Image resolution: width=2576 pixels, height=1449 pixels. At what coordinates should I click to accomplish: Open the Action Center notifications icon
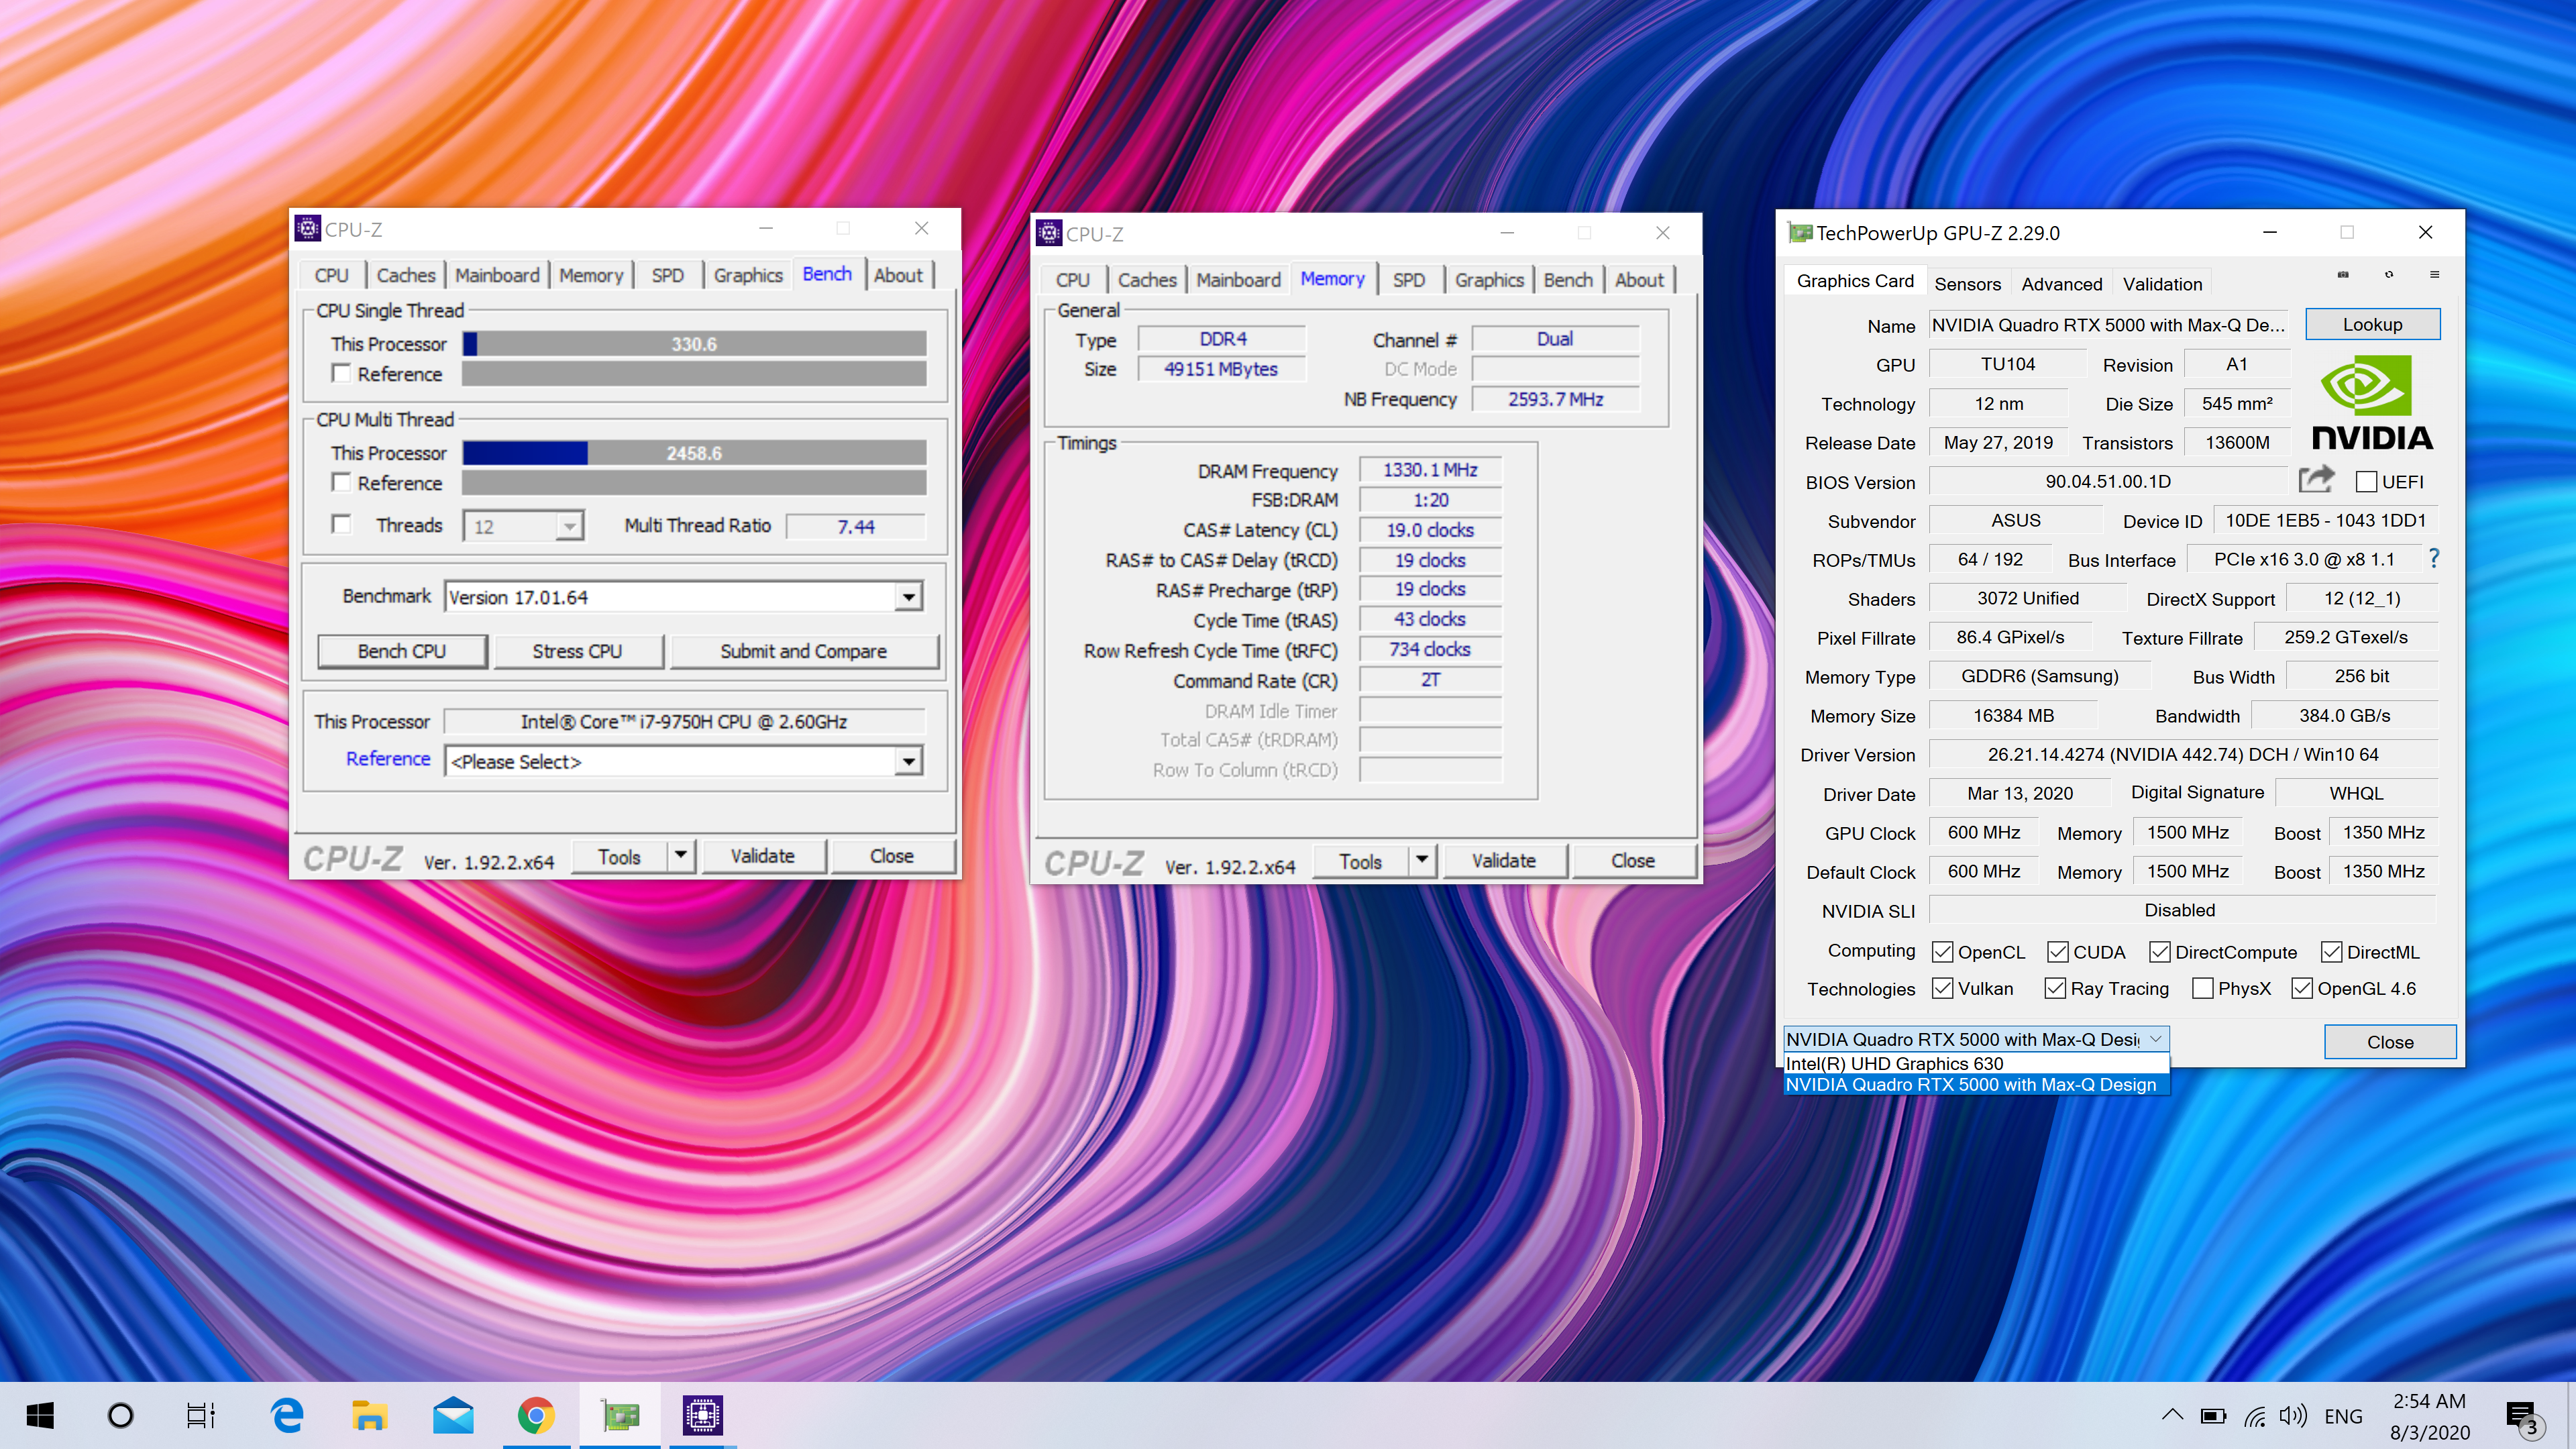[x=2524, y=1417]
